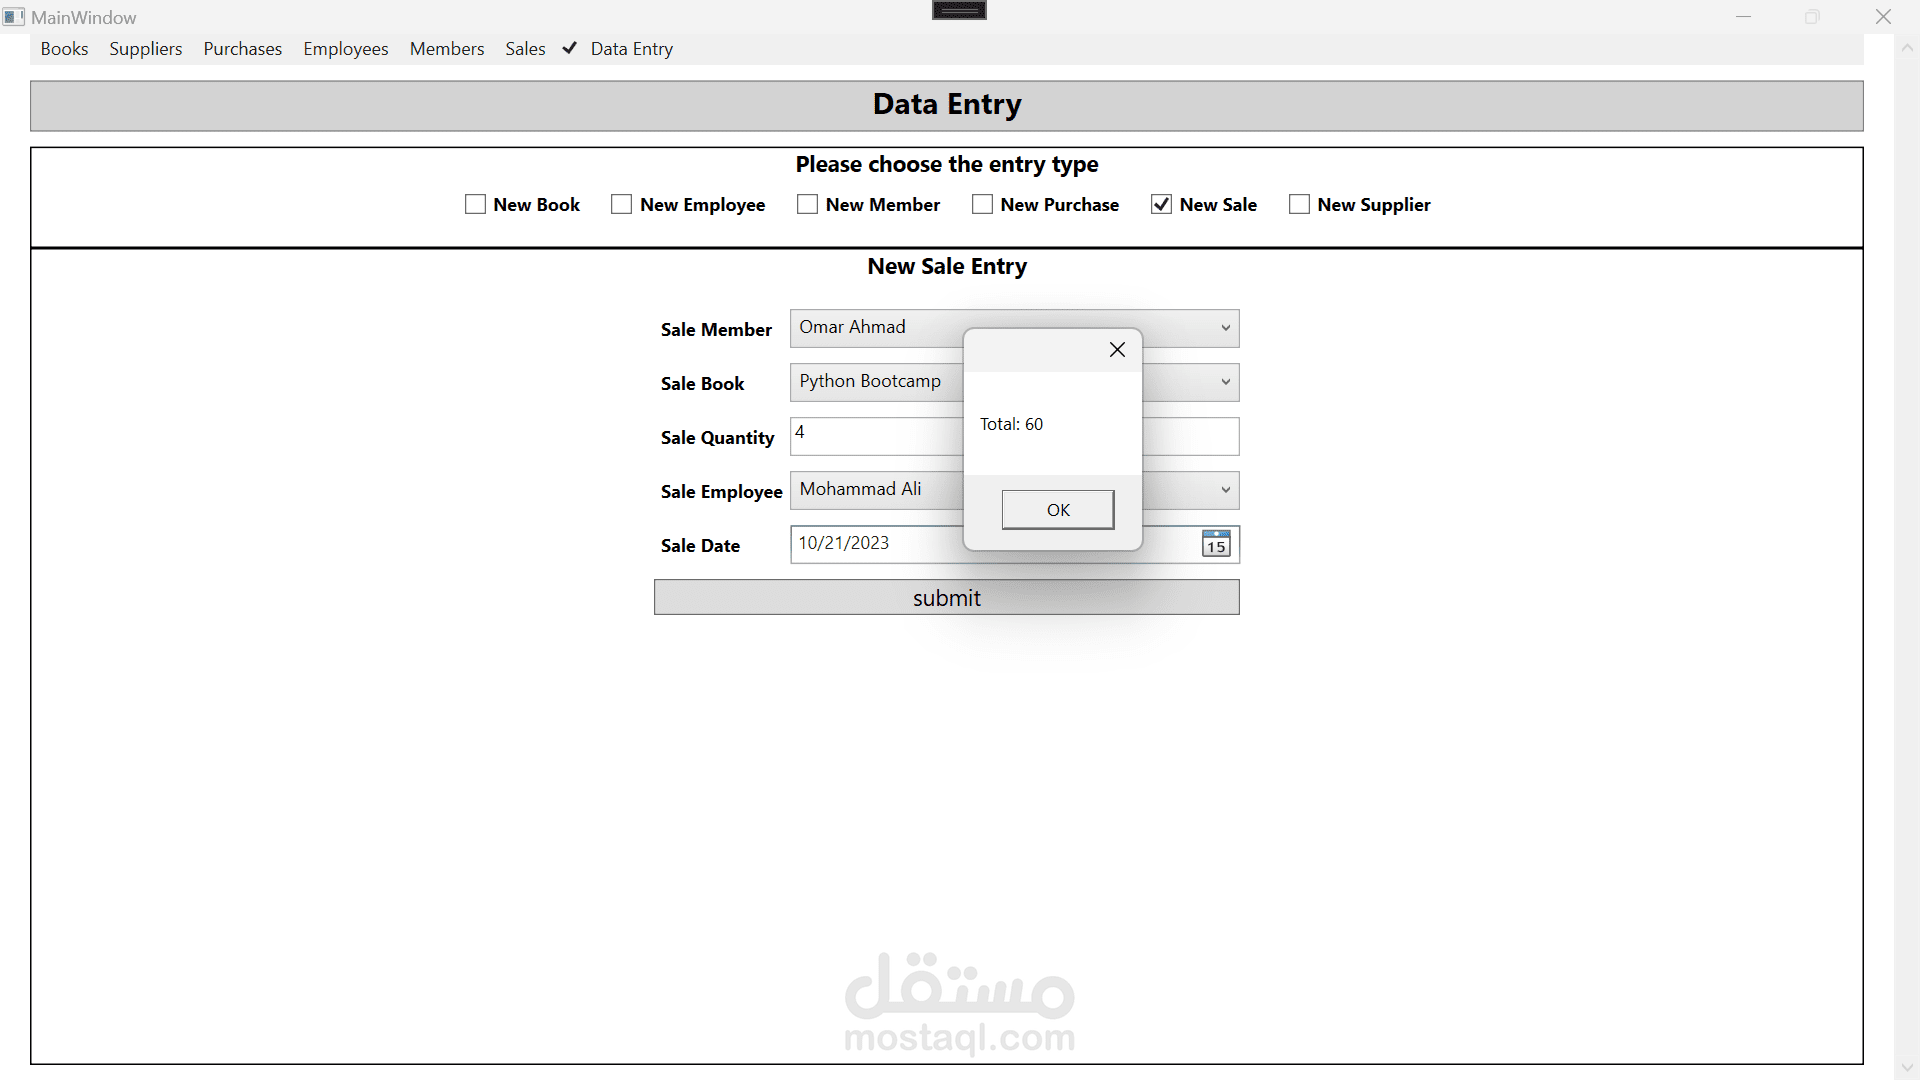Select the New Purchase entry type
The height and width of the screenshot is (1080, 1920).
click(x=982, y=205)
